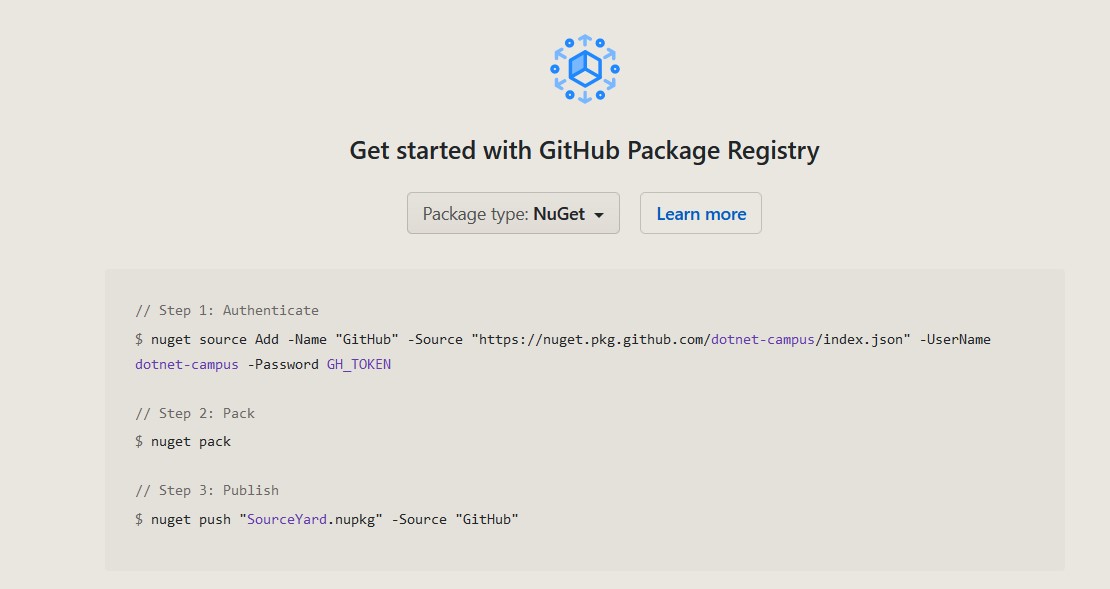Viewport: 1110px width, 589px height.
Task: Click the nuget push command text
Action: [190, 520]
